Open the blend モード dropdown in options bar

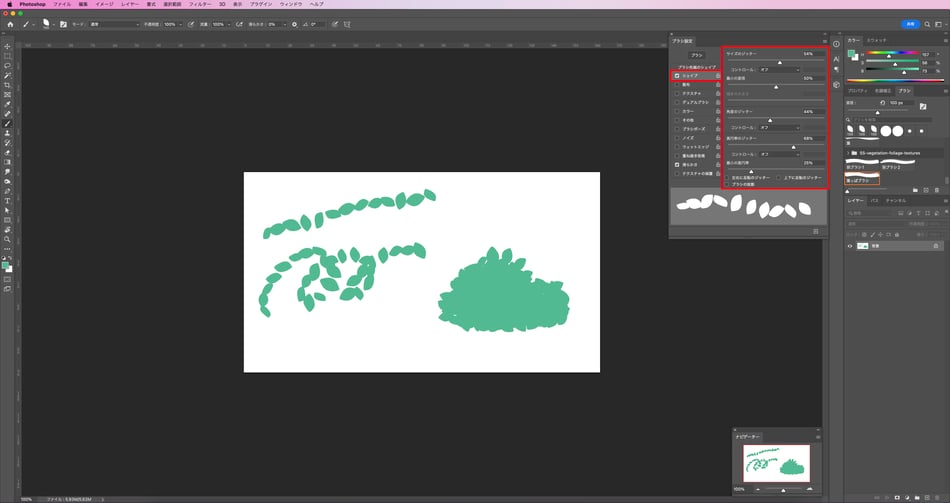click(x=112, y=24)
